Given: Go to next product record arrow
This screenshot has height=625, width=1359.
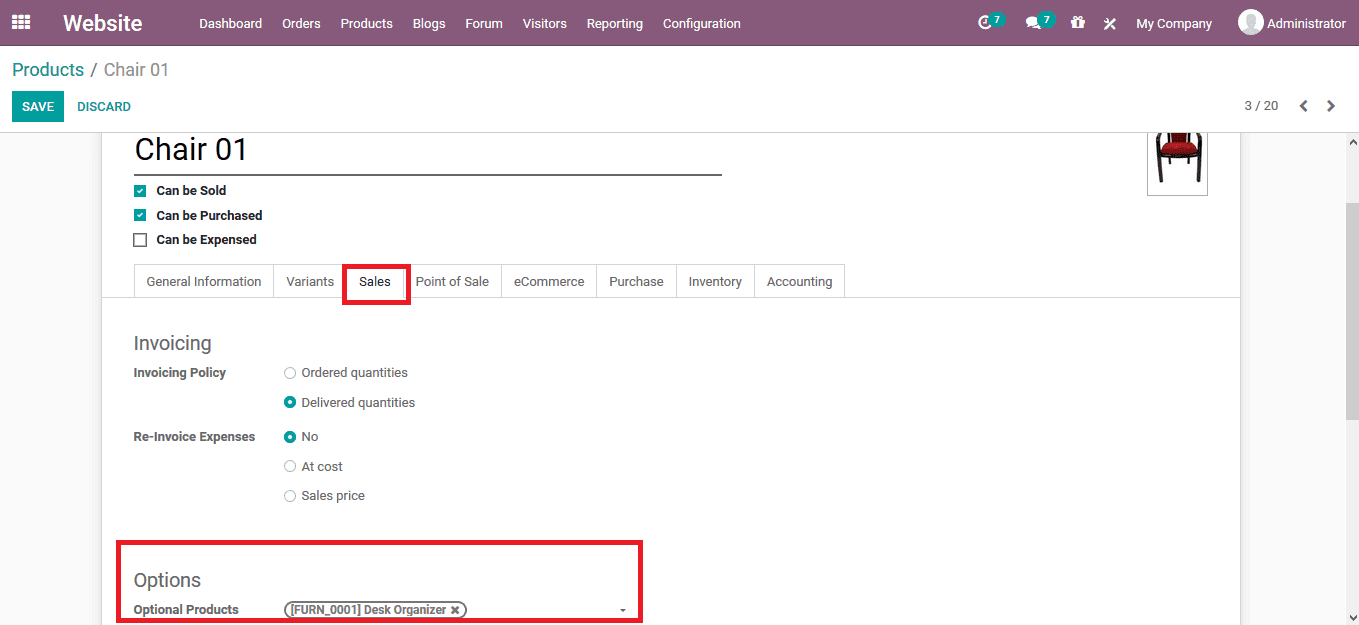Looking at the screenshot, I should [1330, 106].
